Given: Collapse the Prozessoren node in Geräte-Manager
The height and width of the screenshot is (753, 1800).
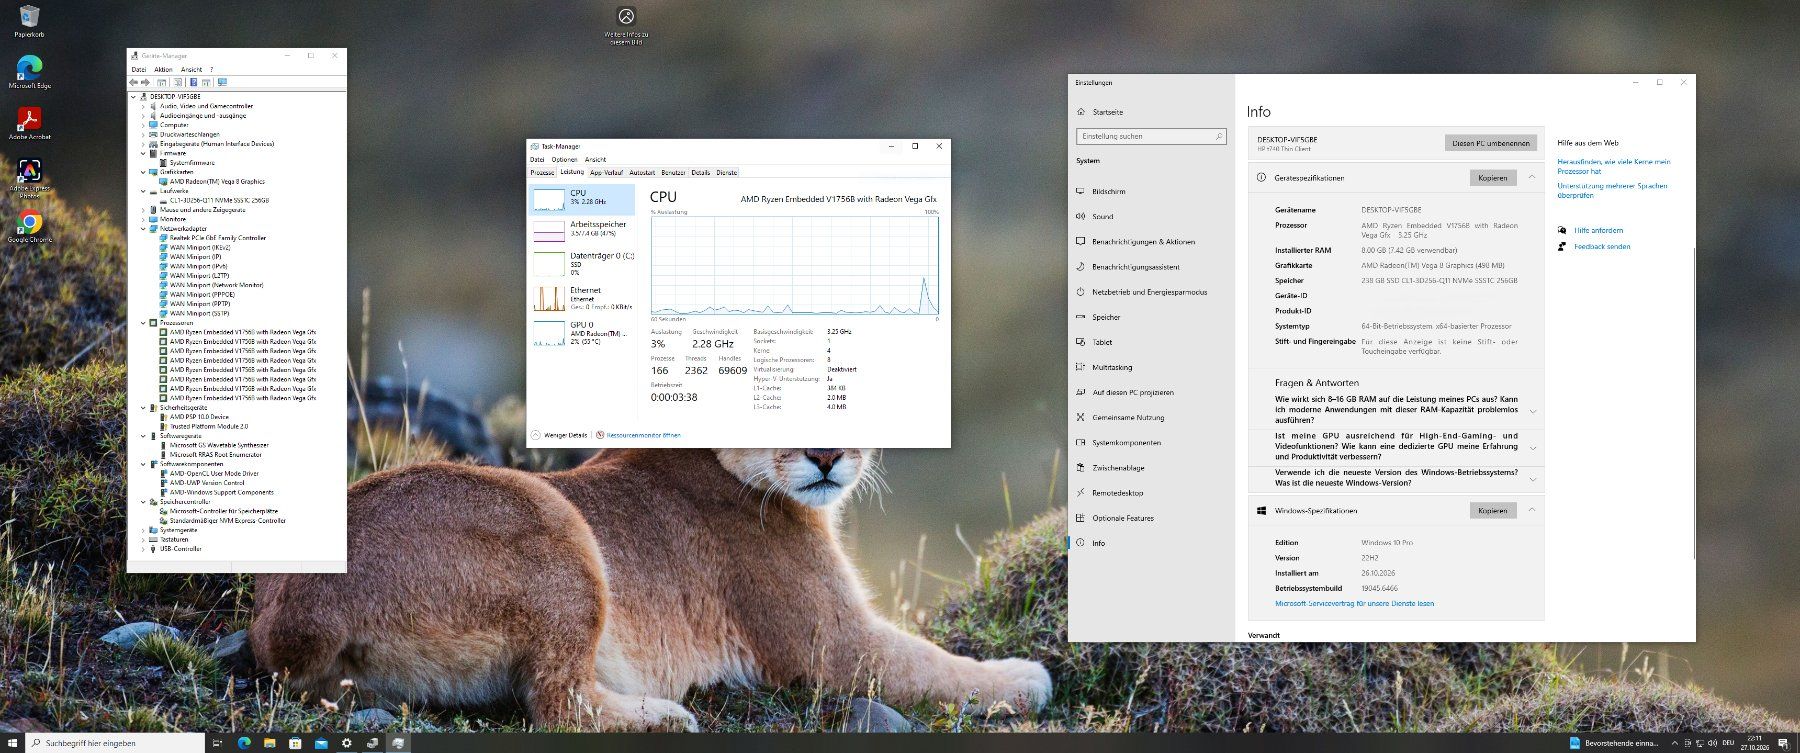Looking at the screenshot, I should [144, 323].
